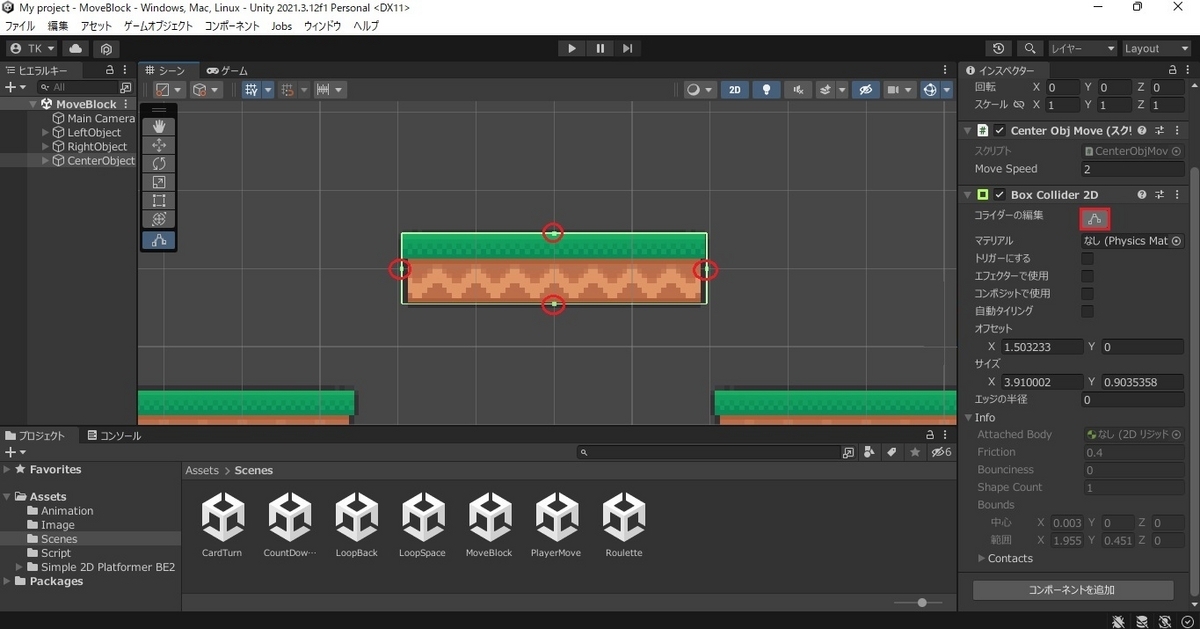The height and width of the screenshot is (629, 1200).
Task: Click the Move Speed input field
Action: (1133, 169)
